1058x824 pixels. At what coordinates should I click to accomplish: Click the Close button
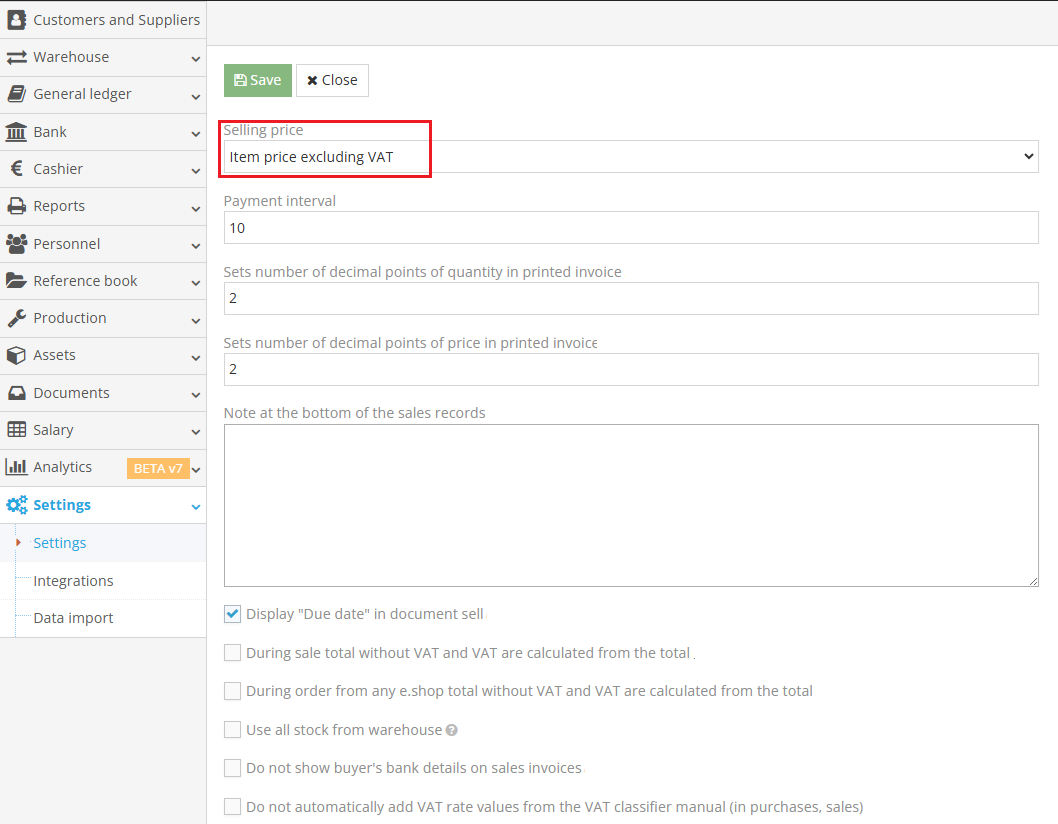pyautogui.click(x=332, y=80)
